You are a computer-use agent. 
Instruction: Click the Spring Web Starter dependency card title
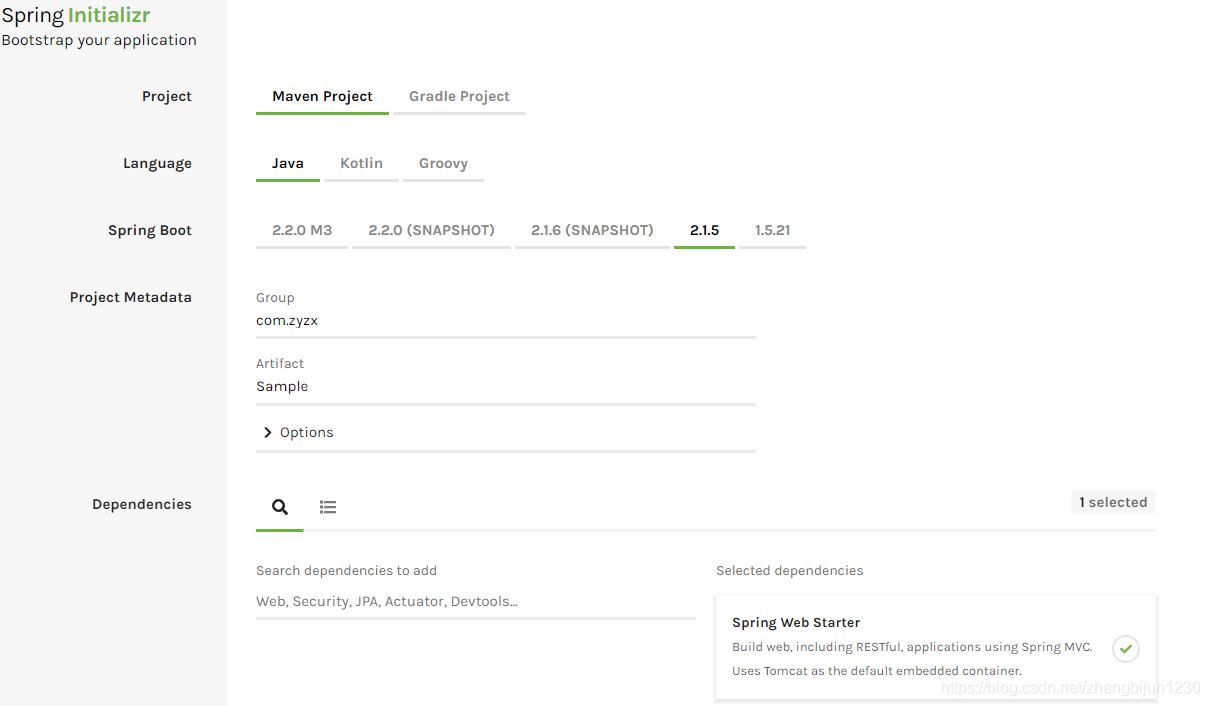coord(796,623)
